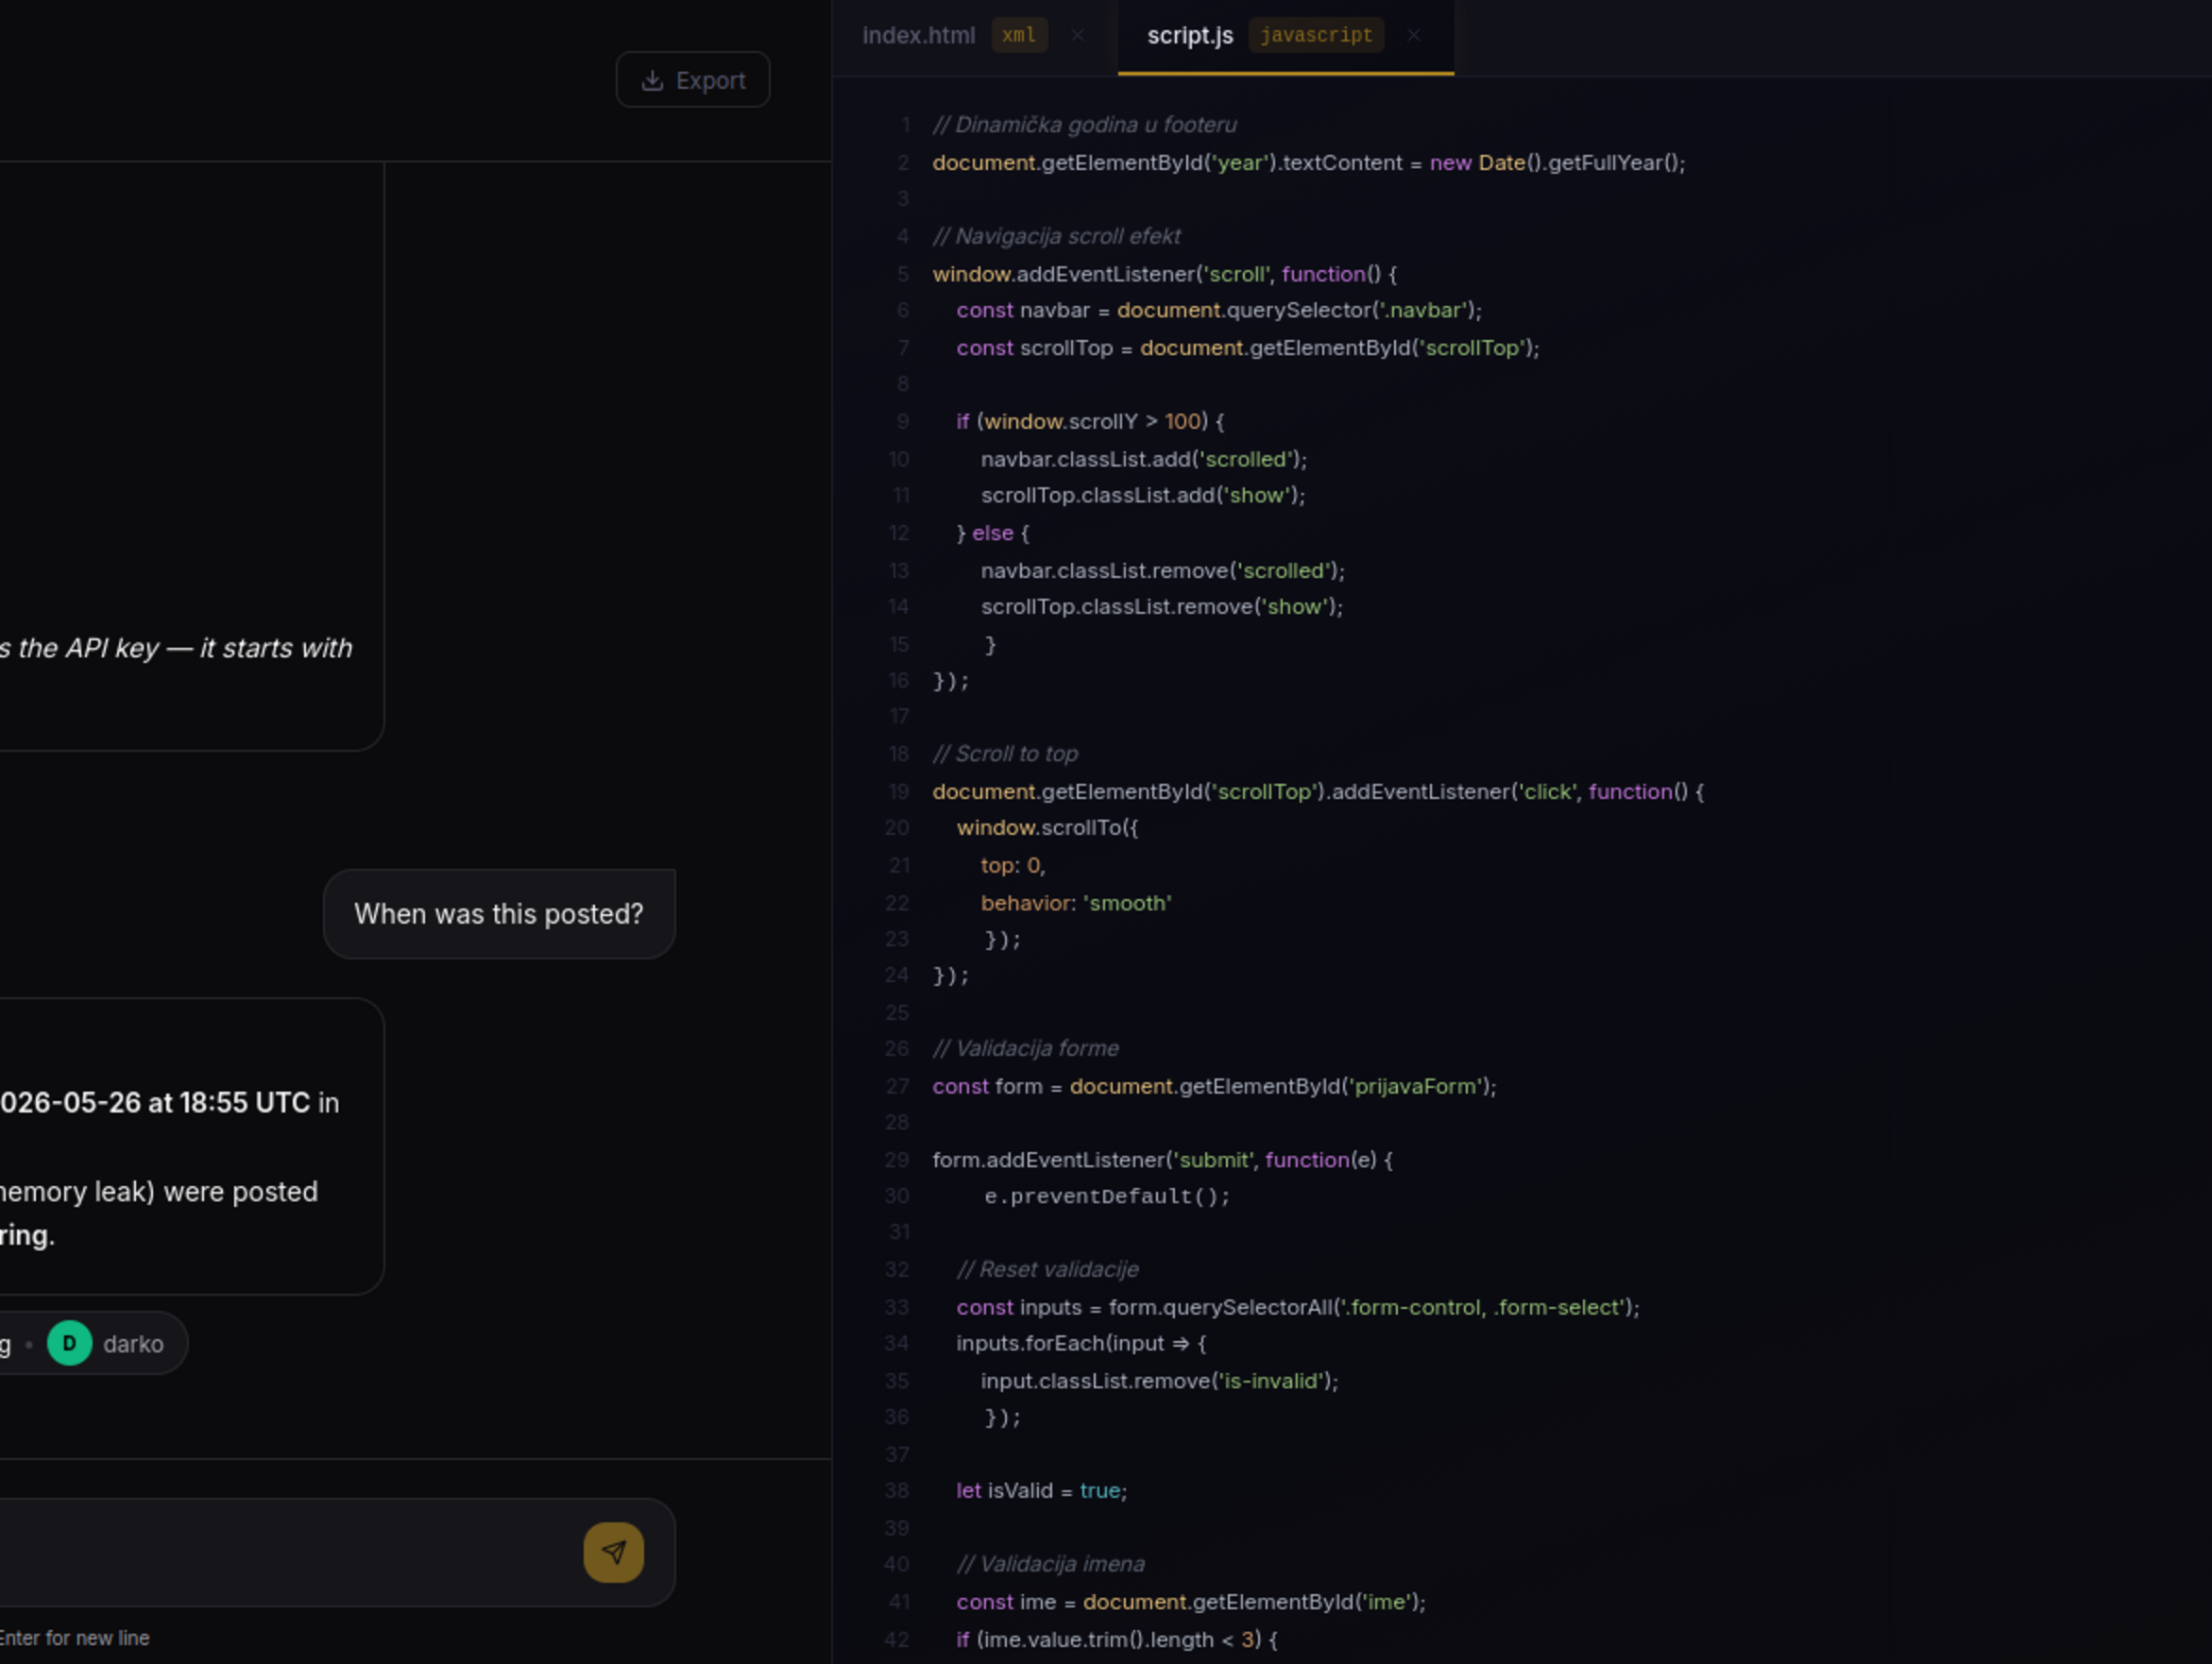Screen dimensions: 2212x1664
Task: Click the 'When was this posted?' message
Action: (499, 914)
